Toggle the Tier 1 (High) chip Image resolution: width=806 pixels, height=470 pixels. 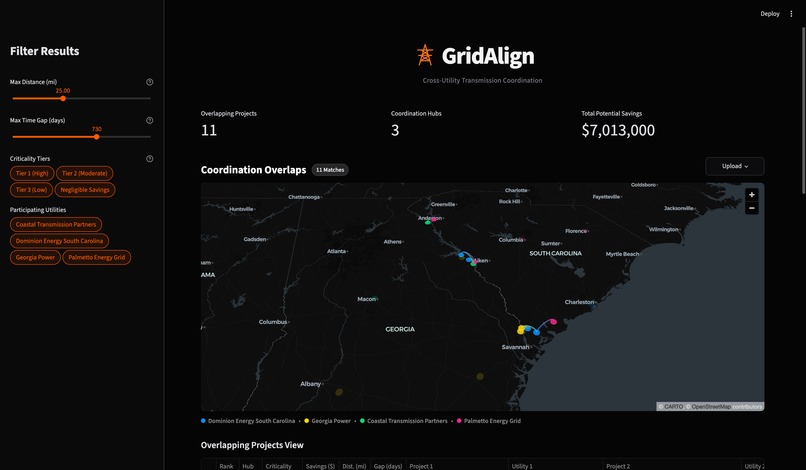coord(32,173)
